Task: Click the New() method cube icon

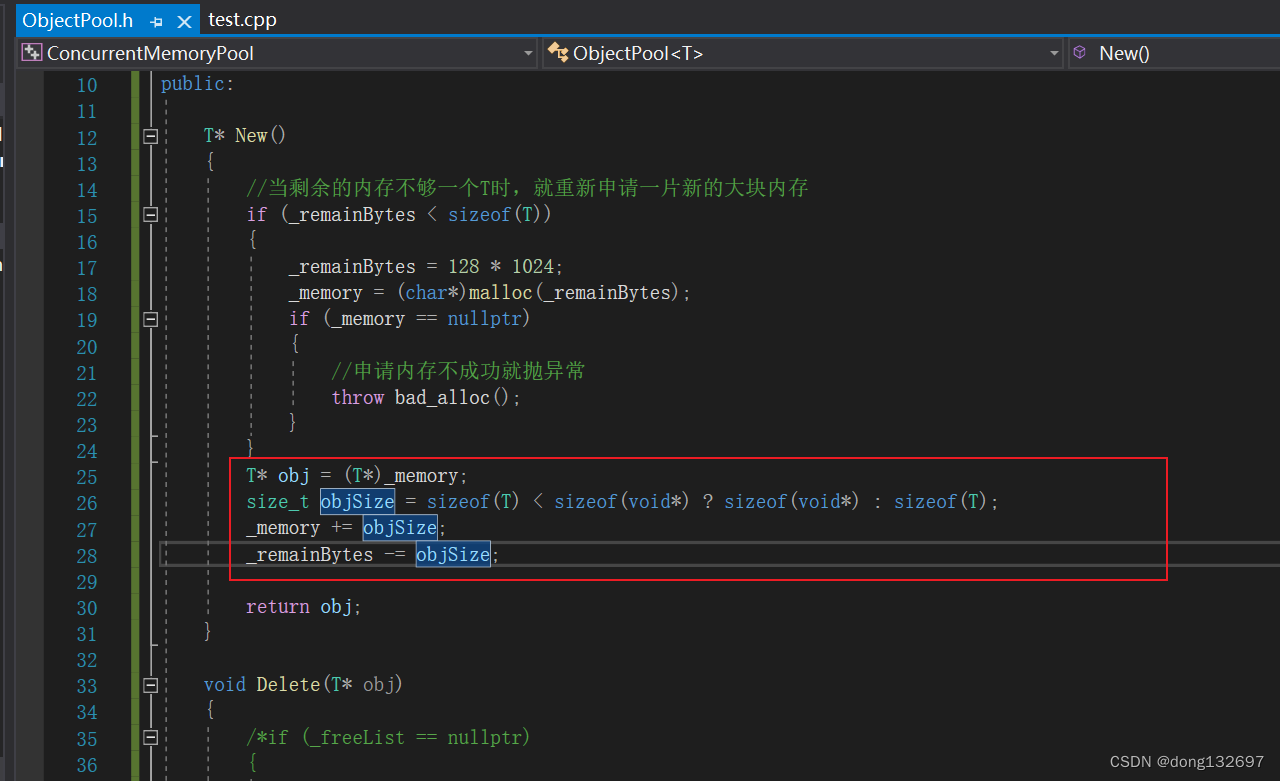Action: point(1080,53)
